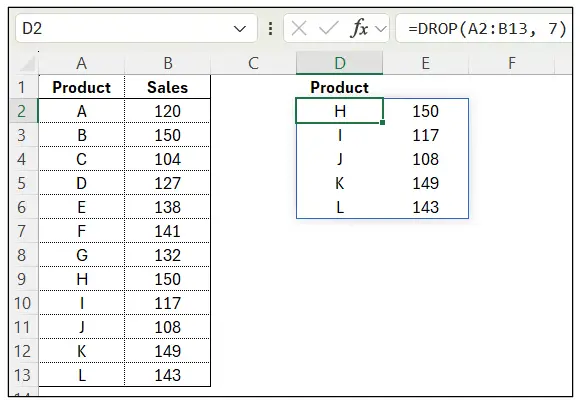This screenshot has height=401, width=580.
Task: Expand the function dropdown beside fx
Action: pyautogui.click(x=381, y=28)
